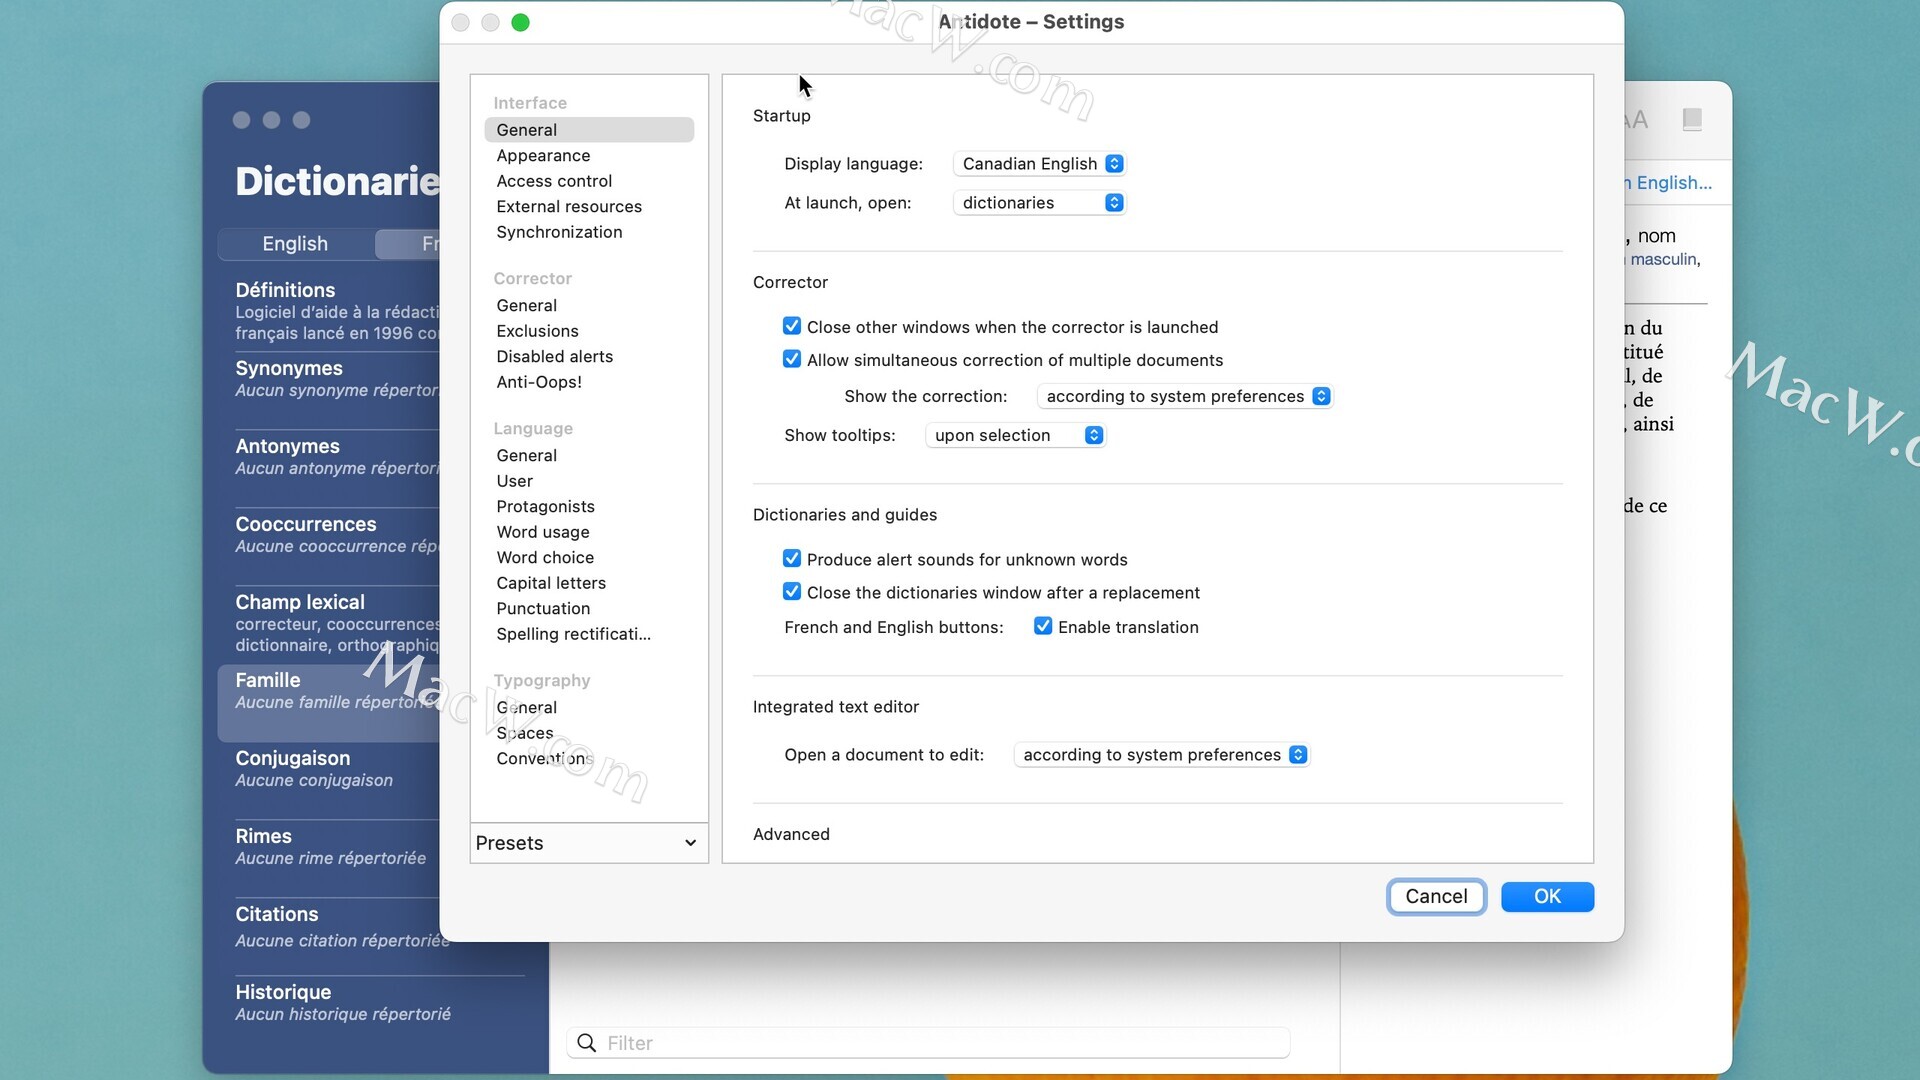
Task: Open Historique in Dictionaries window
Action: point(343,1003)
